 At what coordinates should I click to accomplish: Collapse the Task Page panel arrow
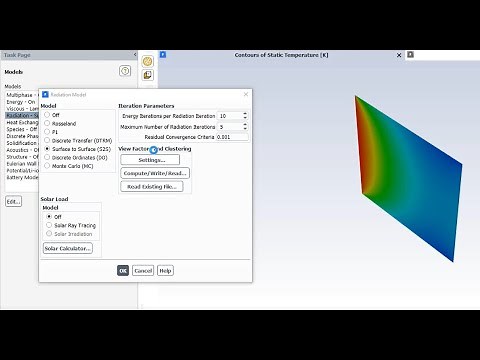[x=135, y=55]
